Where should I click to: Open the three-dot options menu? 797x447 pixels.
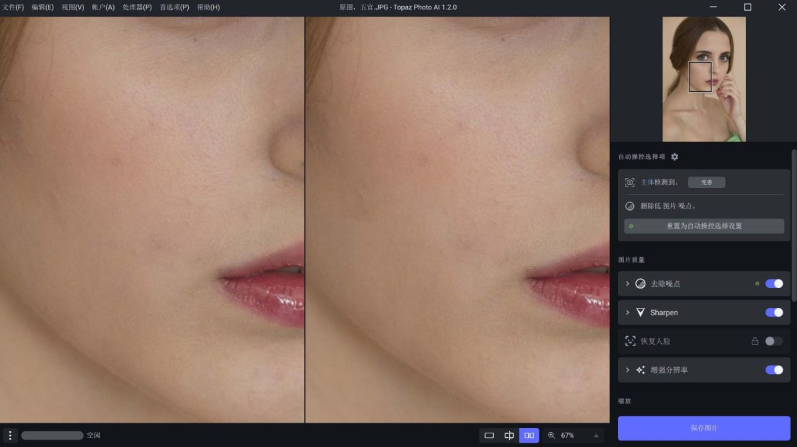[10, 435]
